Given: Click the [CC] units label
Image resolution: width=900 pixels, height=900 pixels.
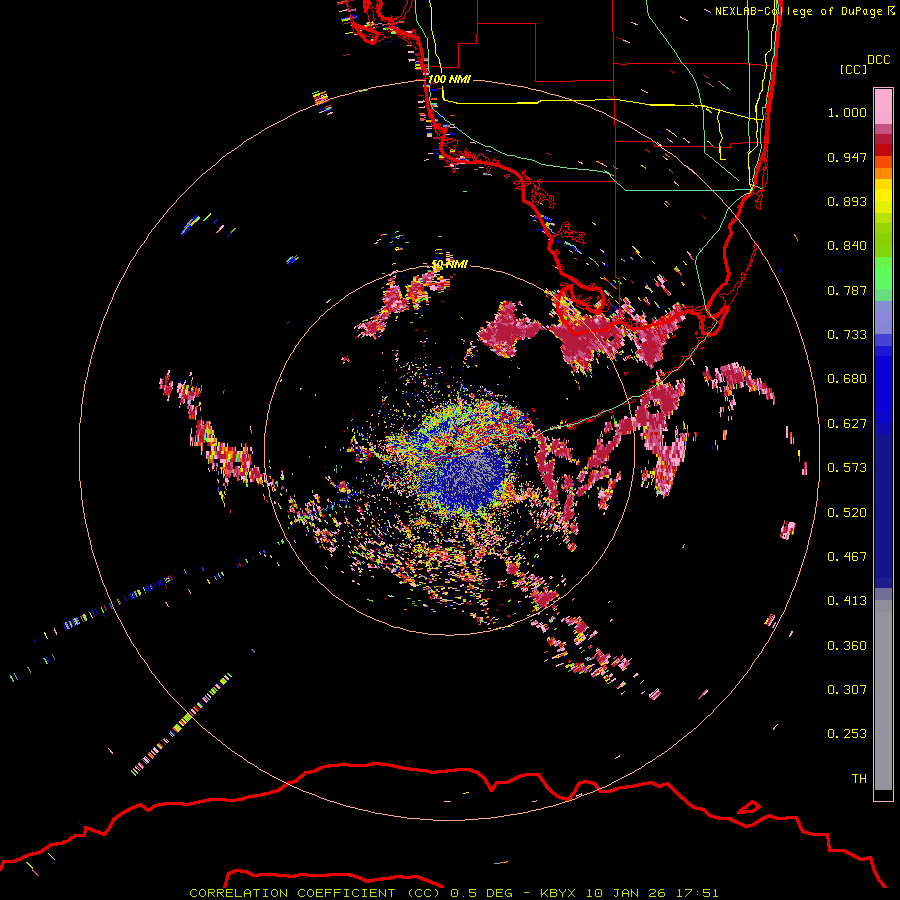Looking at the screenshot, I should pos(853,69).
